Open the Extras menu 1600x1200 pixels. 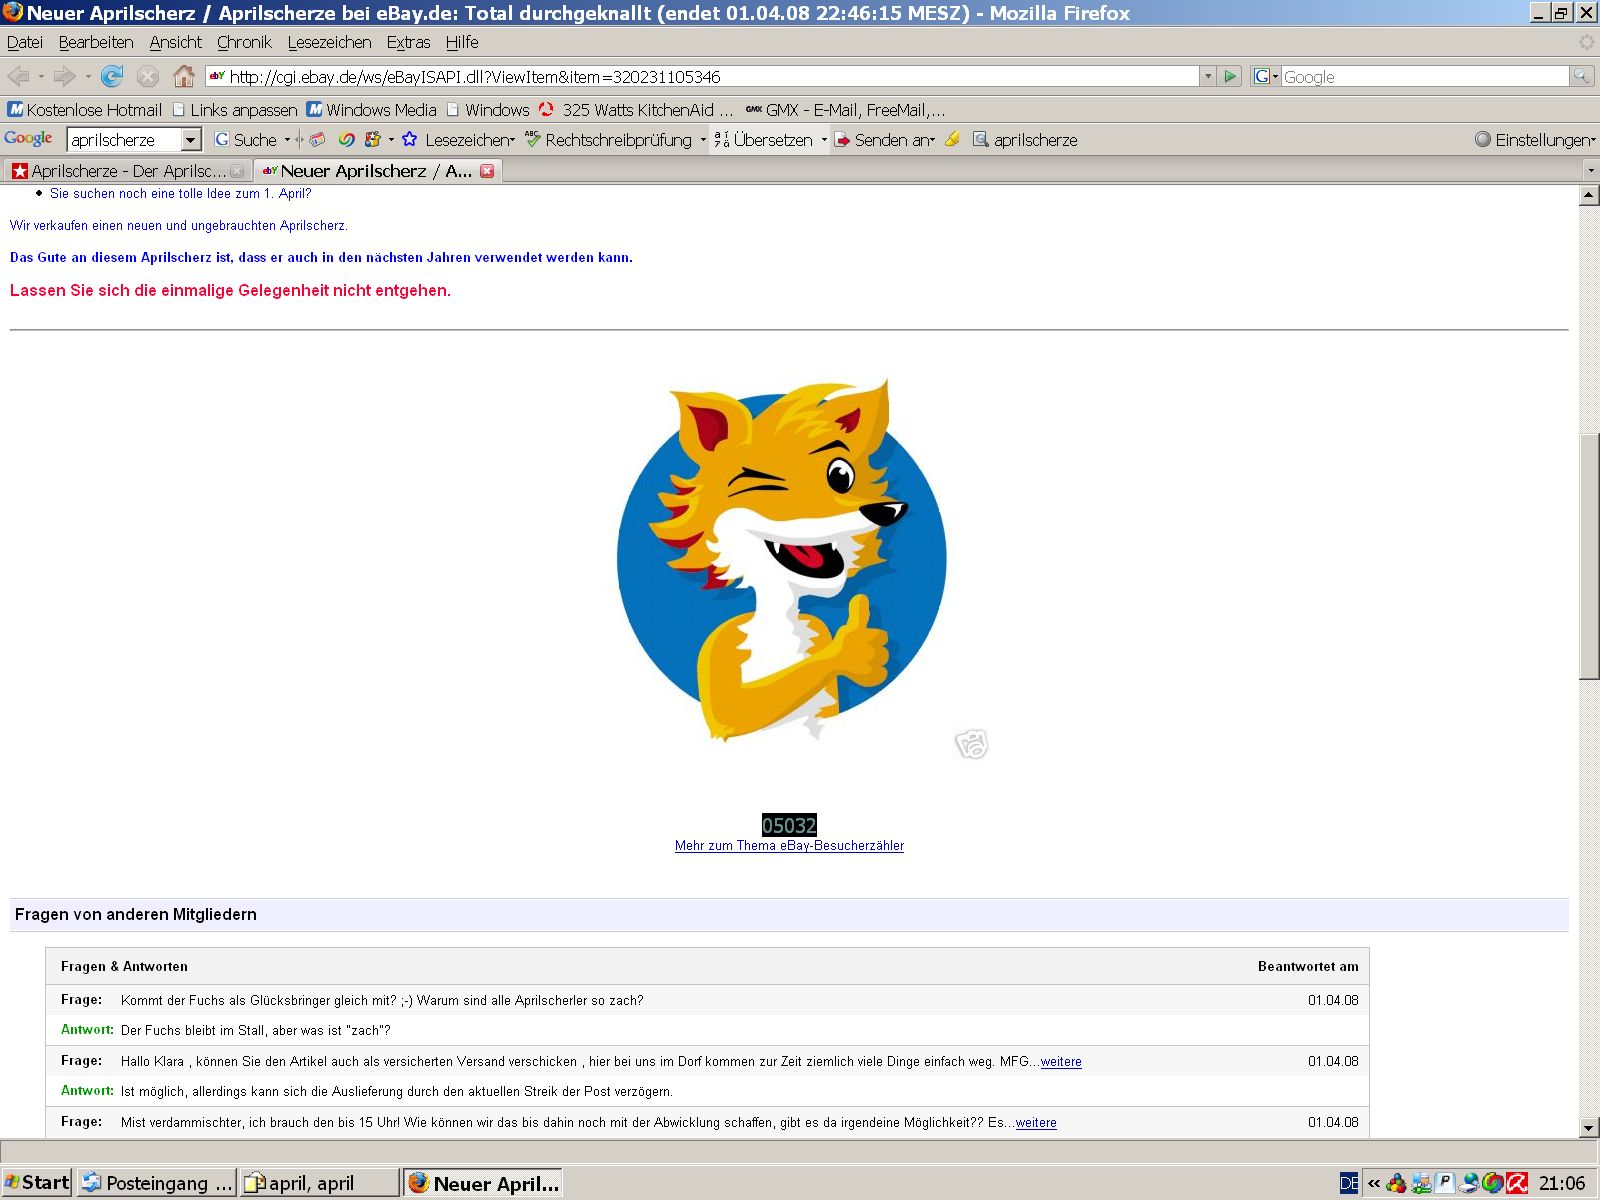click(408, 42)
